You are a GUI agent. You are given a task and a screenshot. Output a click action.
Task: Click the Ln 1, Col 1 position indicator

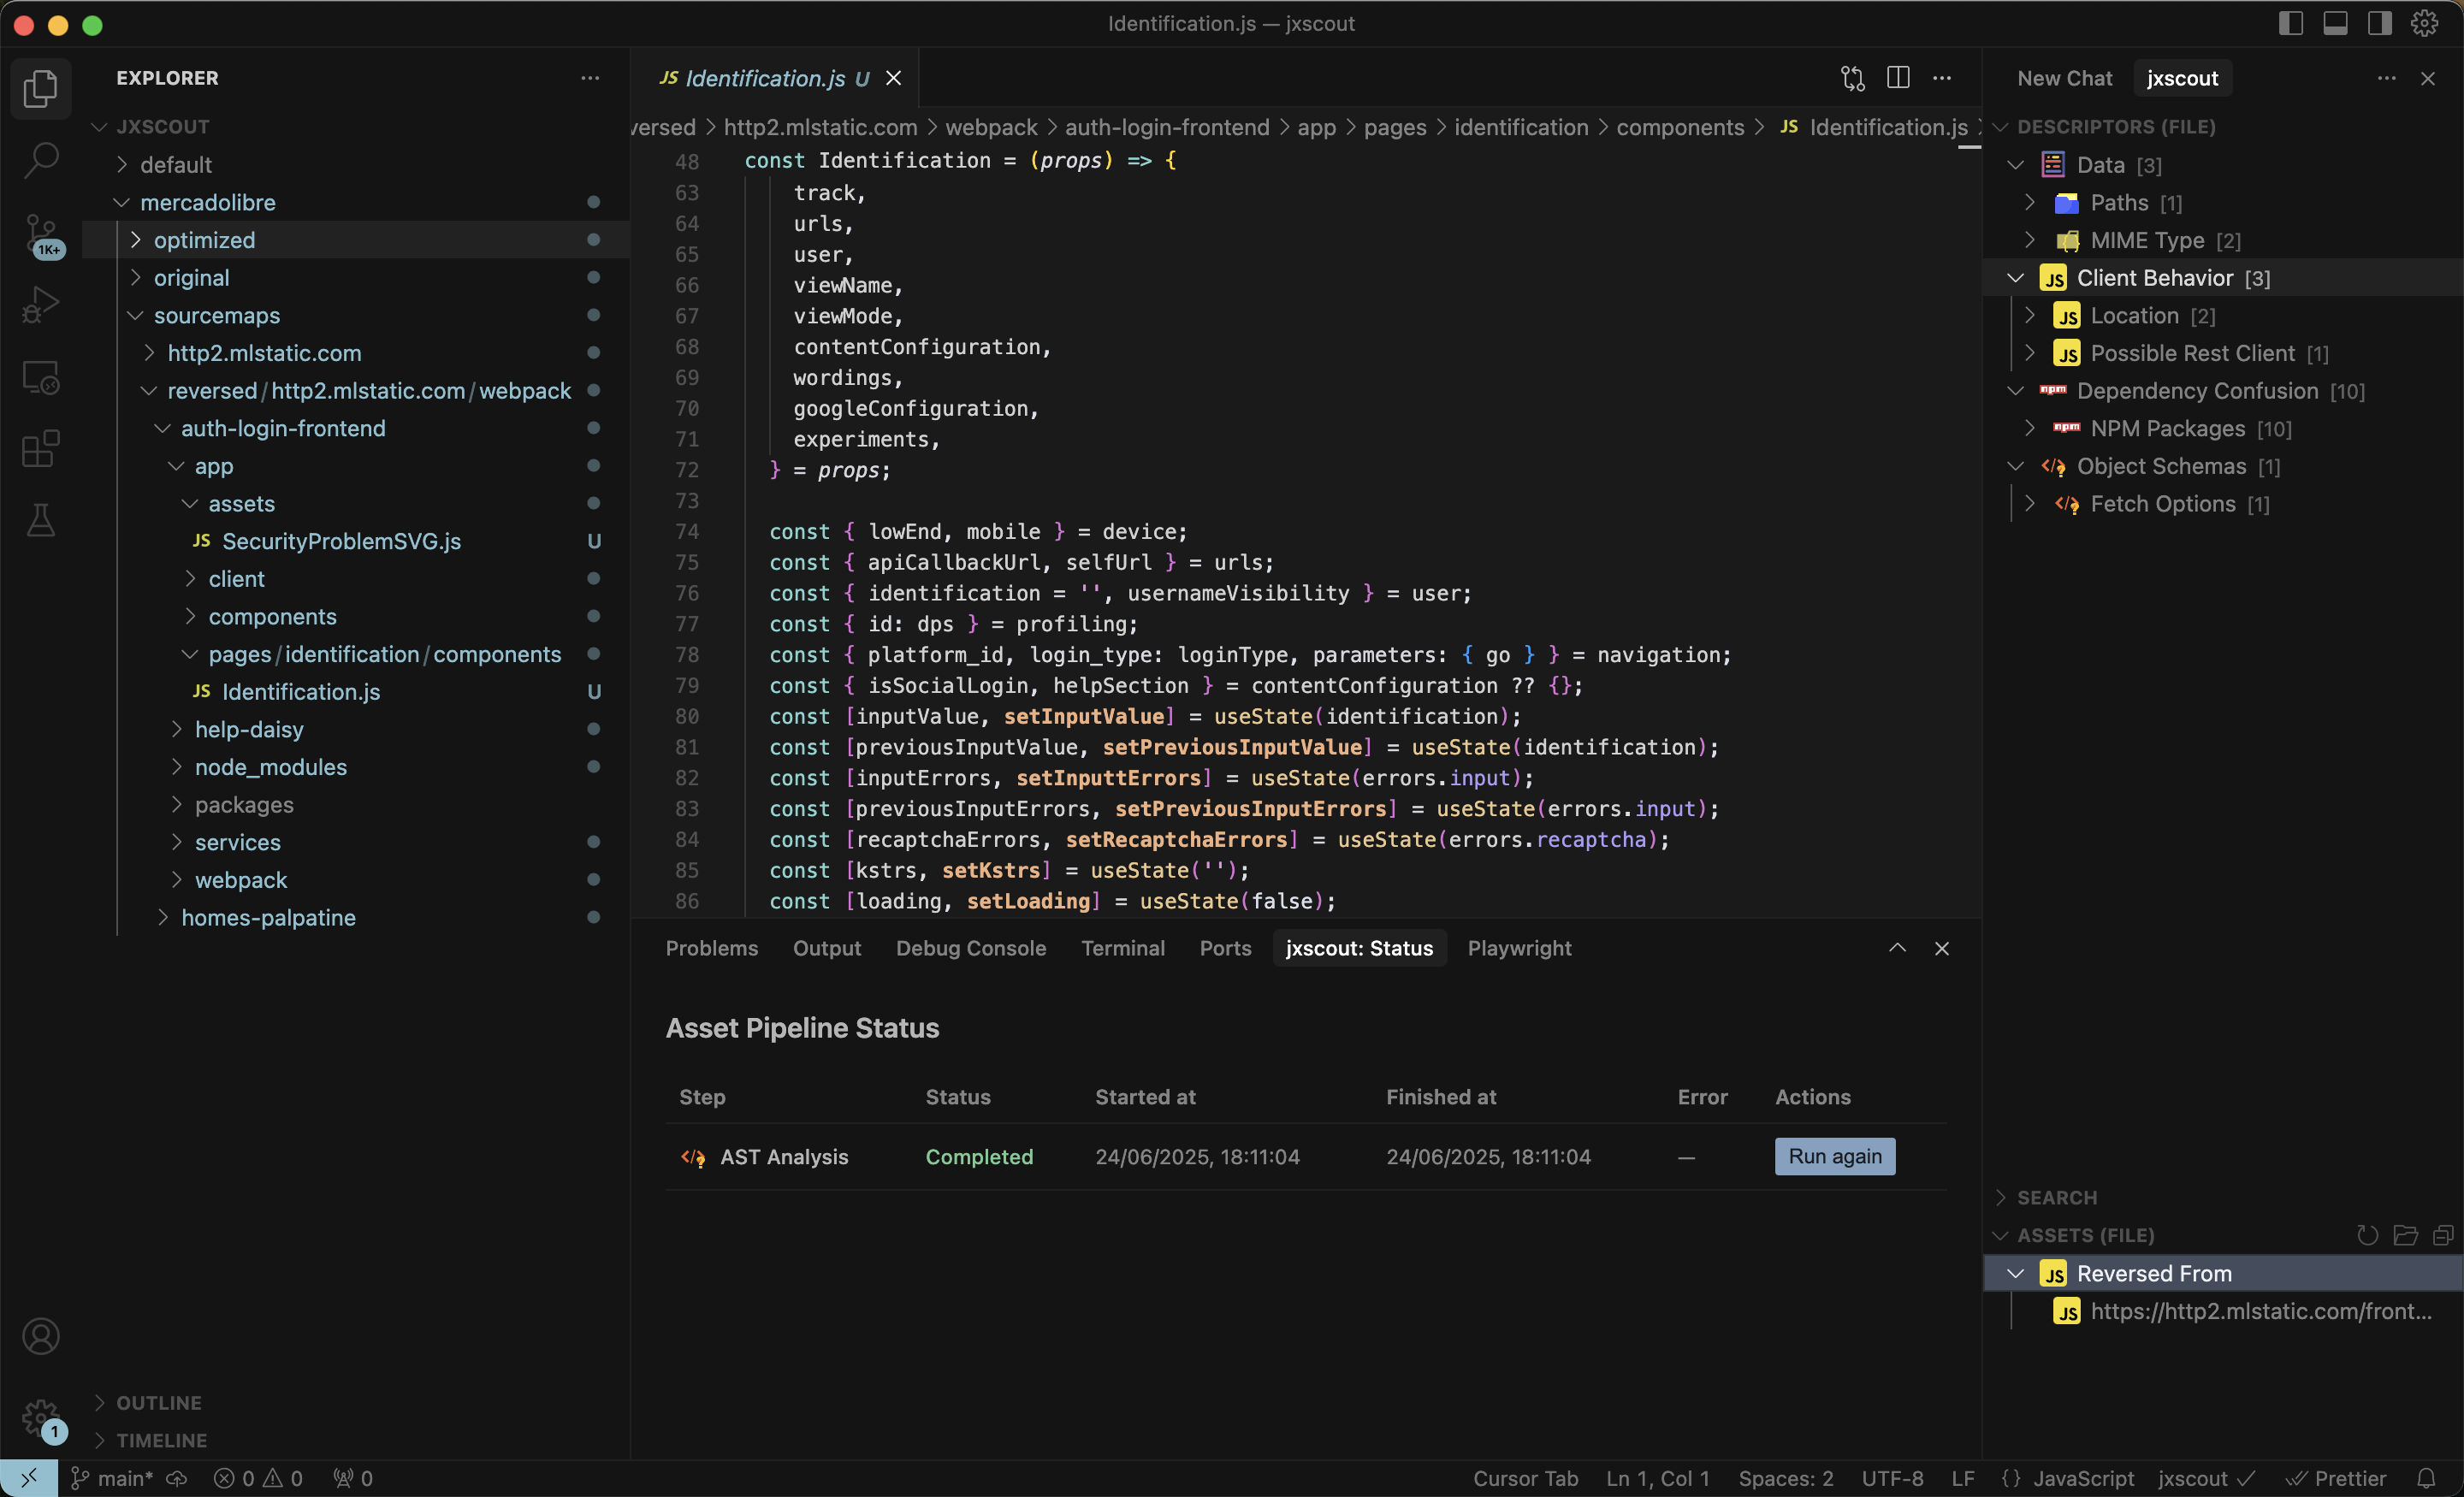pos(1658,1478)
